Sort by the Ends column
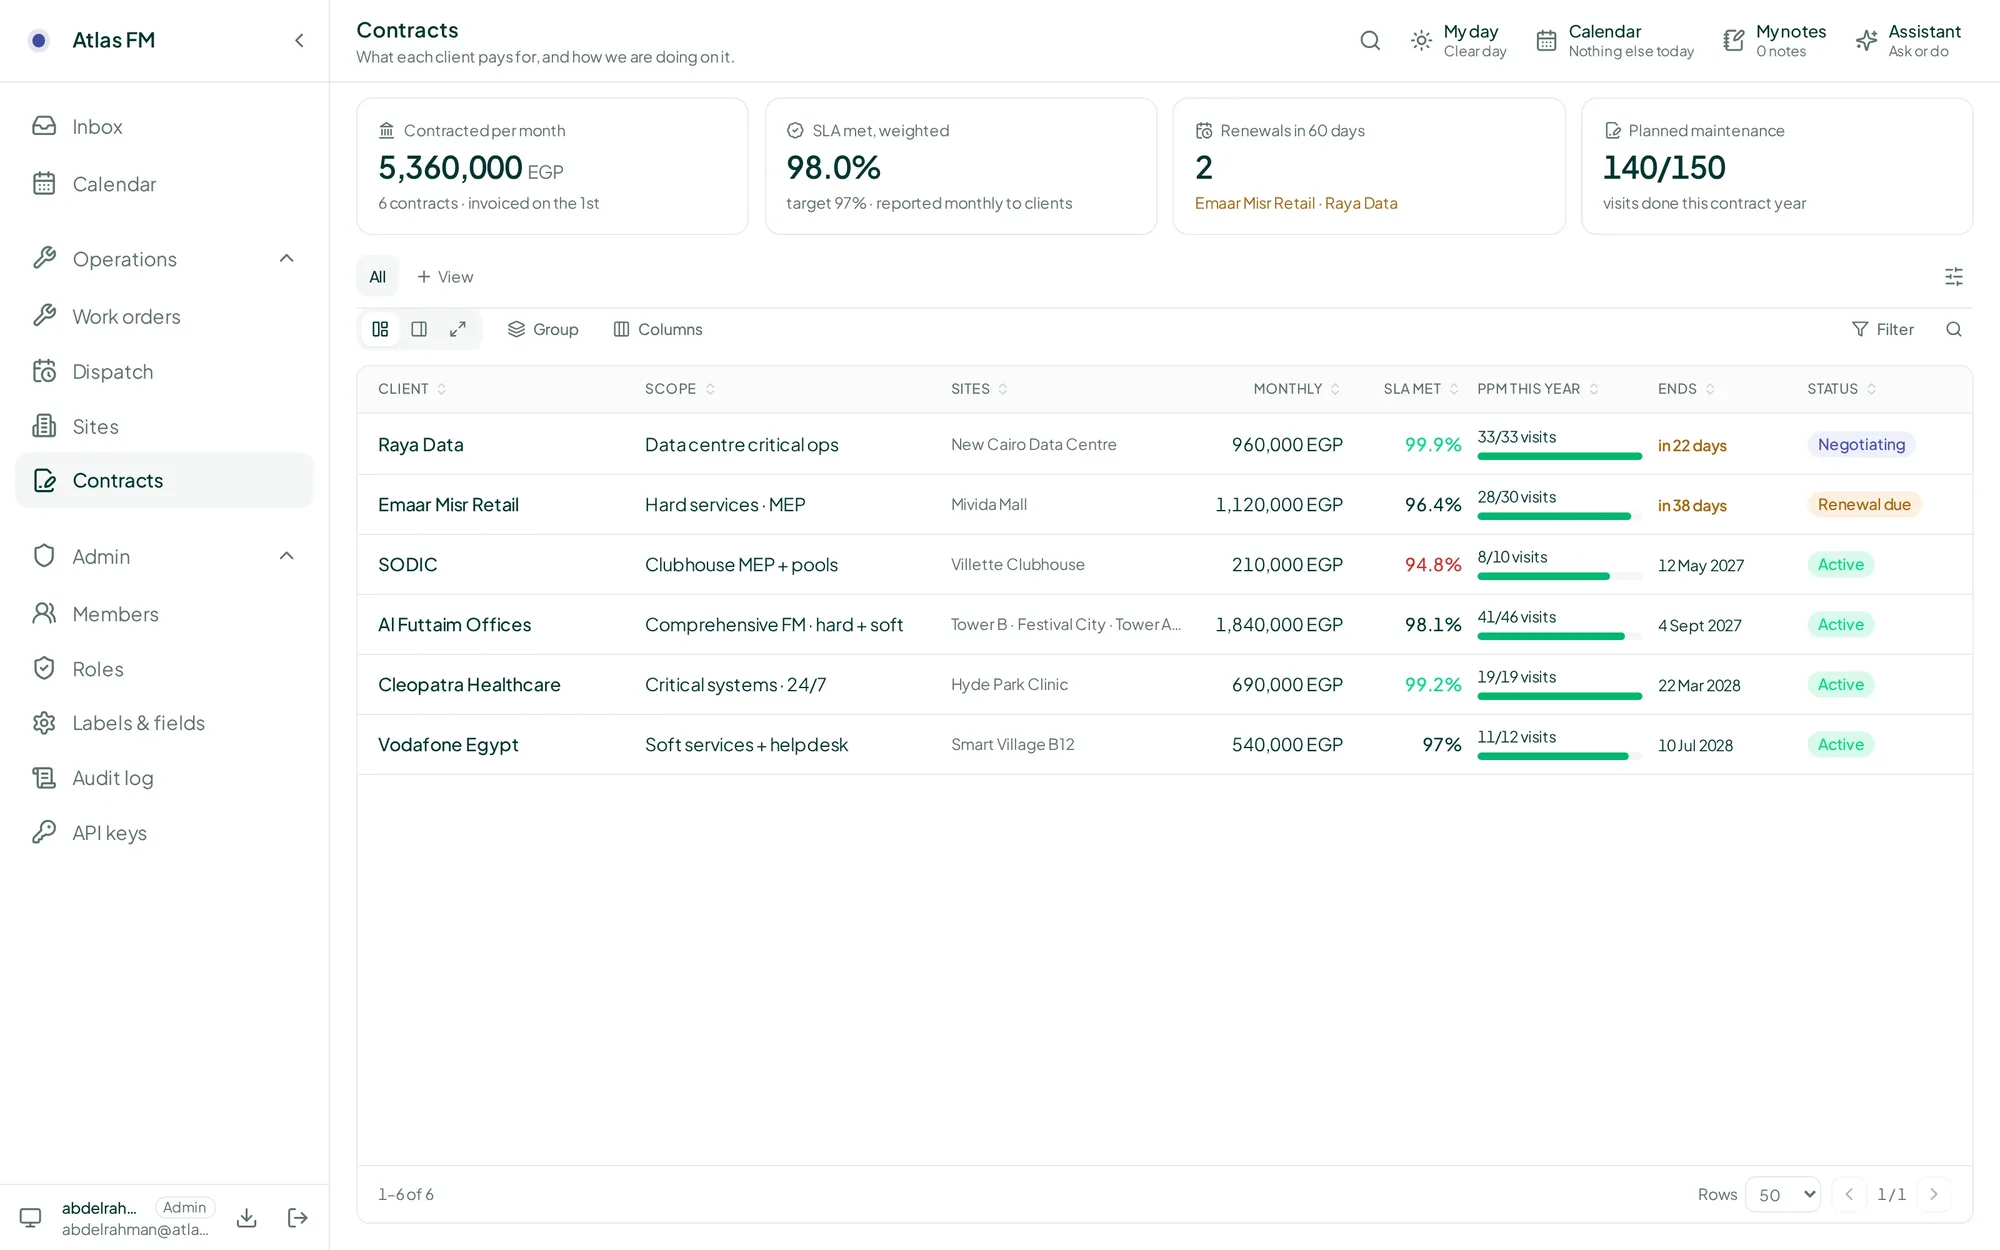 pyautogui.click(x=1686, y=389)
